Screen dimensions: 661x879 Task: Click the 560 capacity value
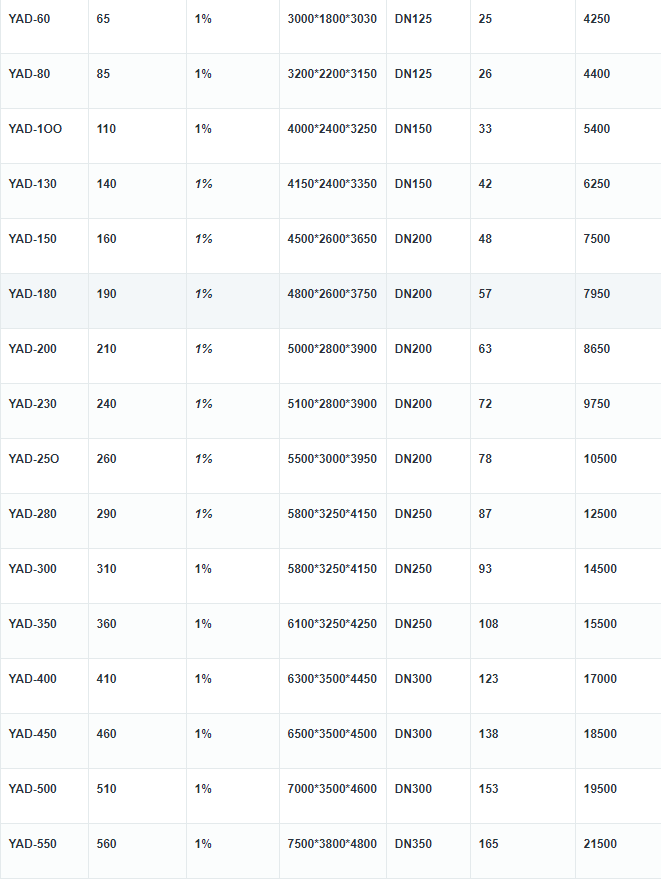(106, 844)
